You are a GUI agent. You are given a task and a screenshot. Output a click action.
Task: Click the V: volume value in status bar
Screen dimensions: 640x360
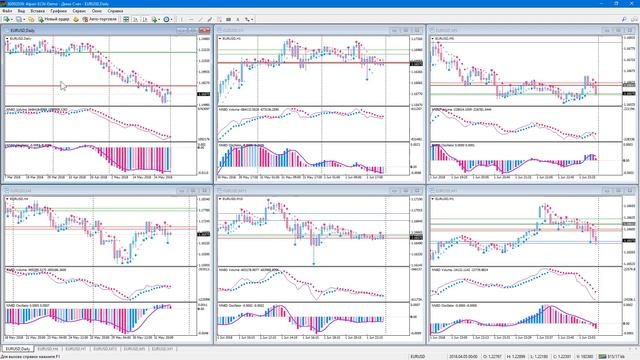[x=584, y=356]
